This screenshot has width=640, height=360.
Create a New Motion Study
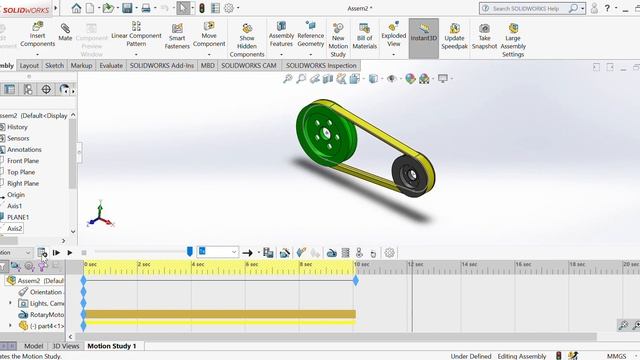coord(338,40)
